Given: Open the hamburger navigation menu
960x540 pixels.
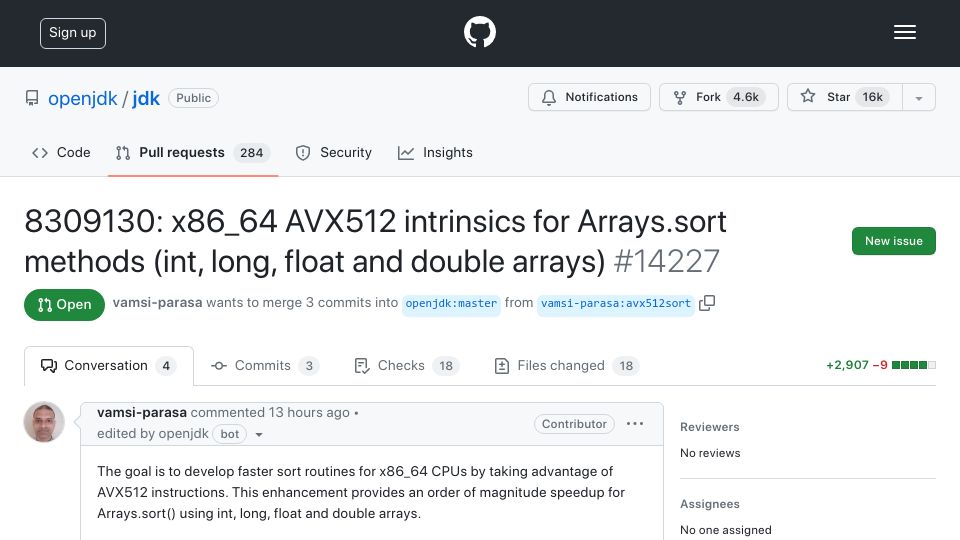Looking at the screenshot, I should (x=904, y=32).
